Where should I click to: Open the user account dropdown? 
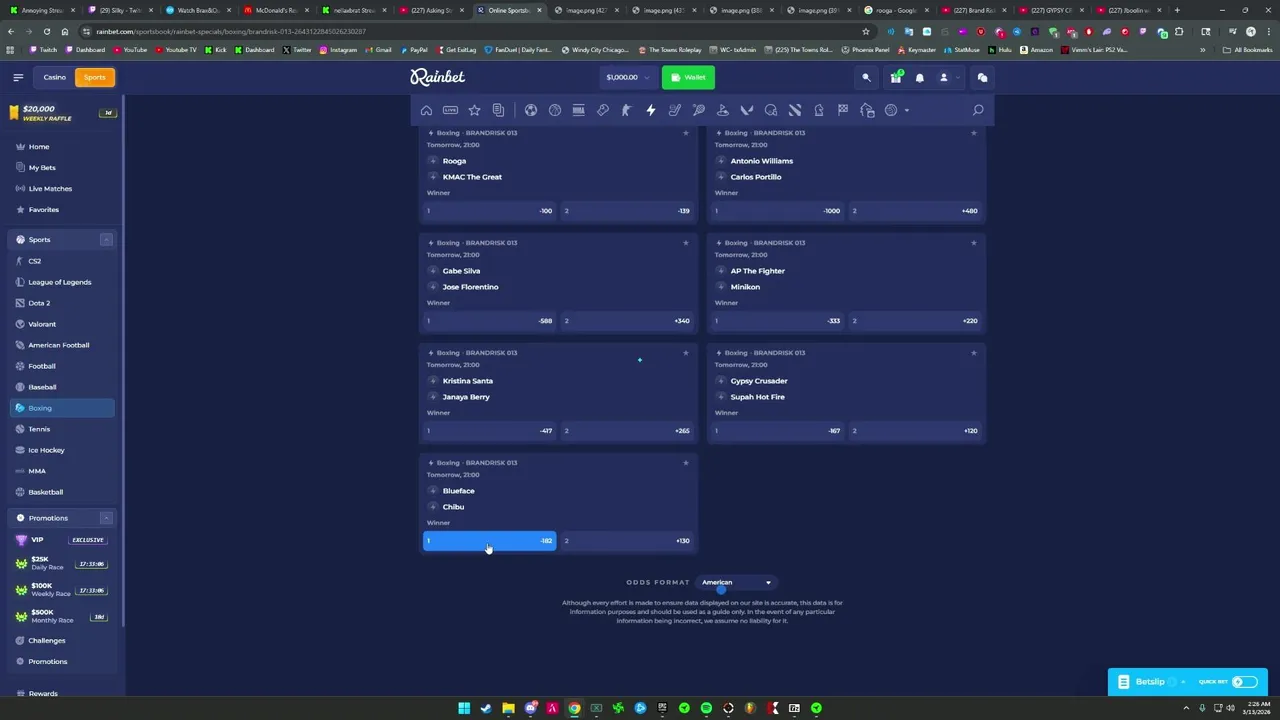(x=947, y=77)
